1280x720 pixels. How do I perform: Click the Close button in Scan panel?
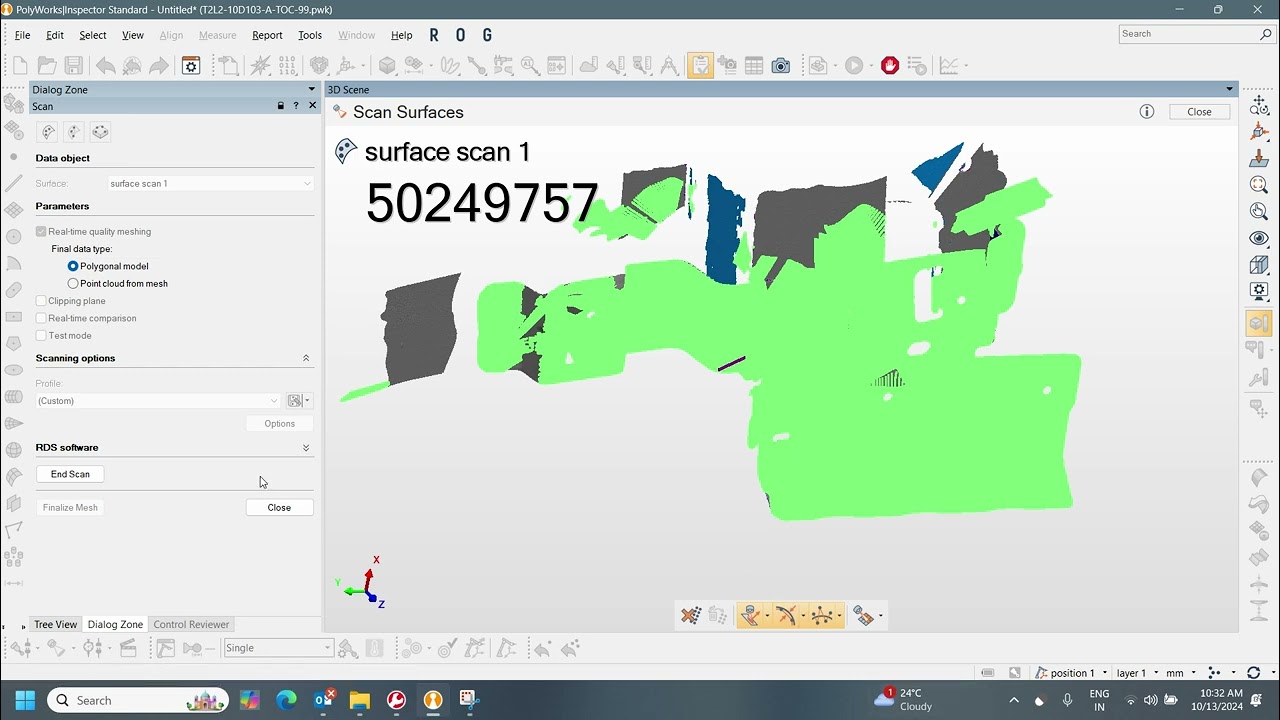pyautogui.click(x=279, y=507)
